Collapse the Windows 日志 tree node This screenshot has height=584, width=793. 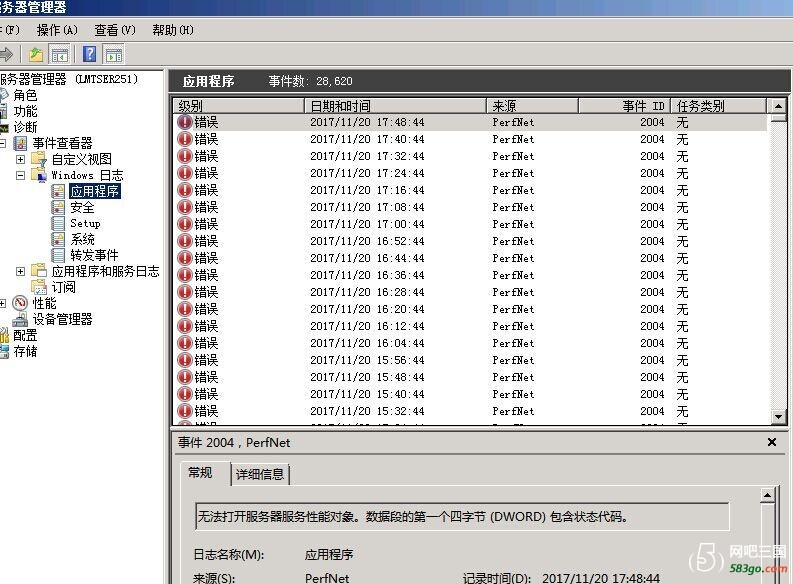click(20, 175)
